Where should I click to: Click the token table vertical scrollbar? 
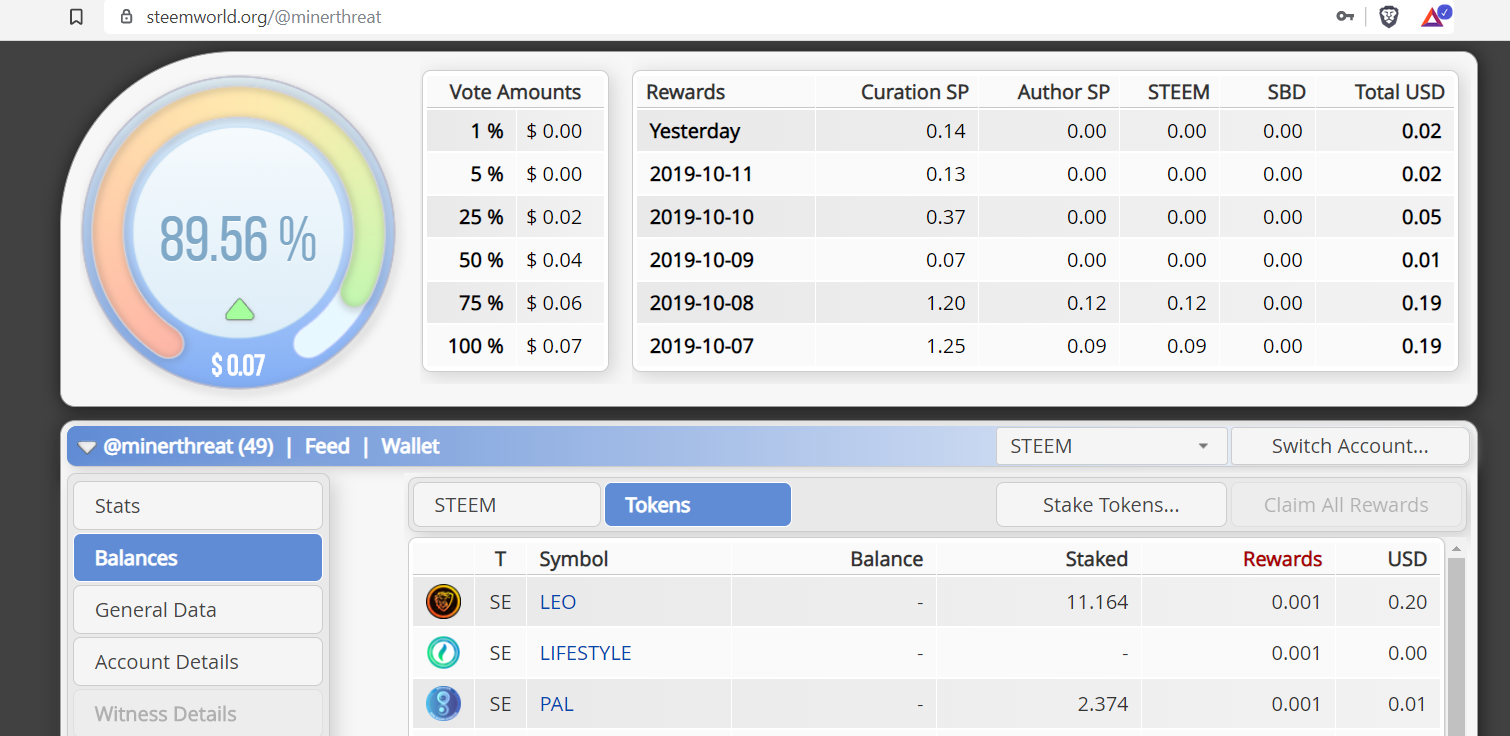(1456, 646)
